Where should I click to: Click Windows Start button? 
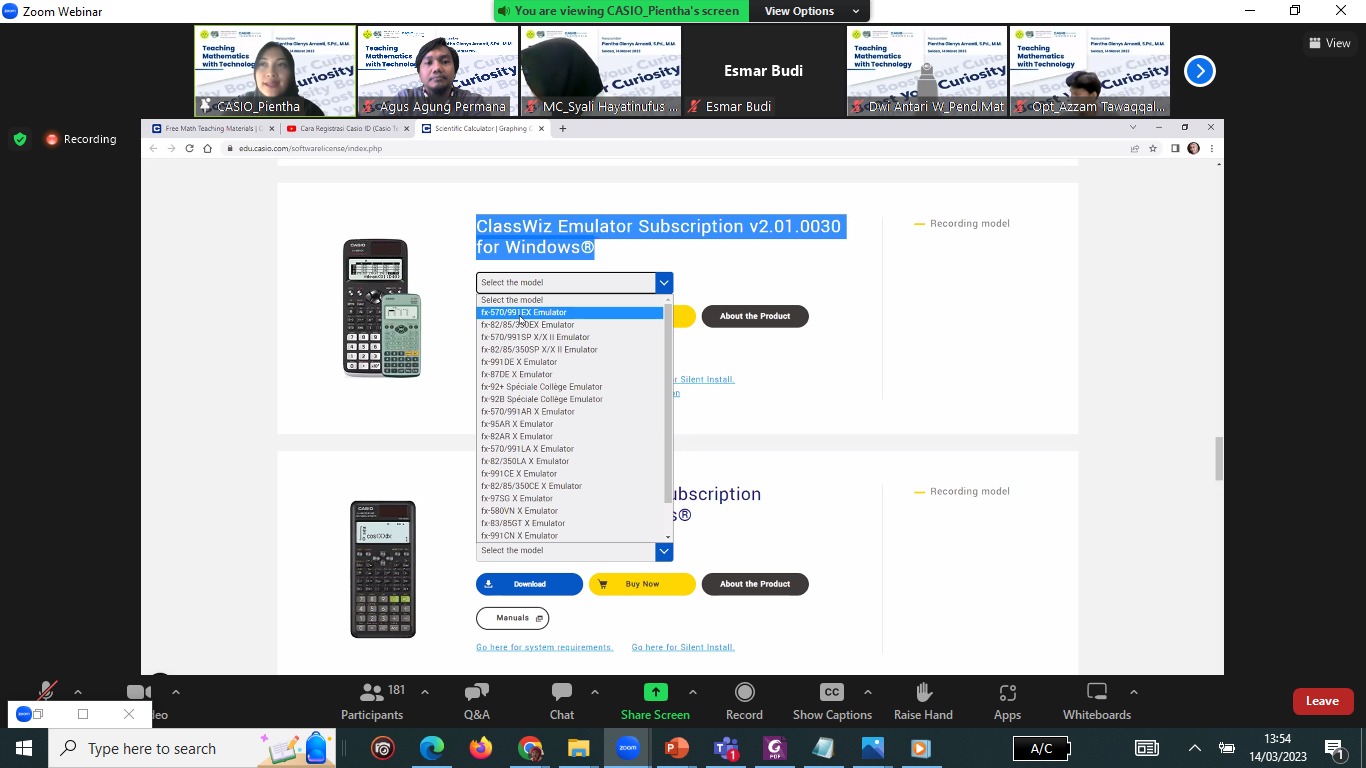click(x=23, y=748)
